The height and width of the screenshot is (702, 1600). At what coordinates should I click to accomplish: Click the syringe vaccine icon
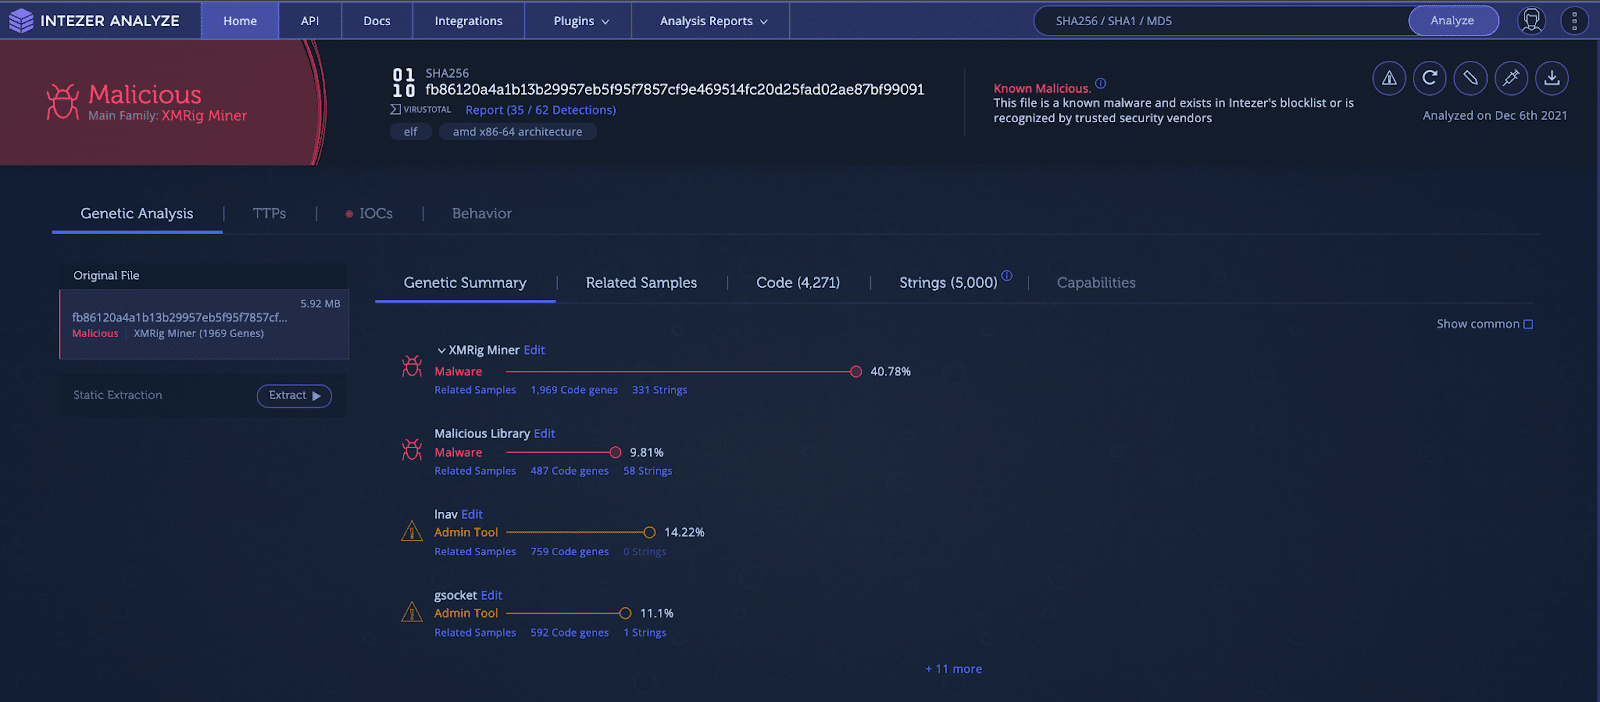pyautogui.click(x=1511, y=78)
